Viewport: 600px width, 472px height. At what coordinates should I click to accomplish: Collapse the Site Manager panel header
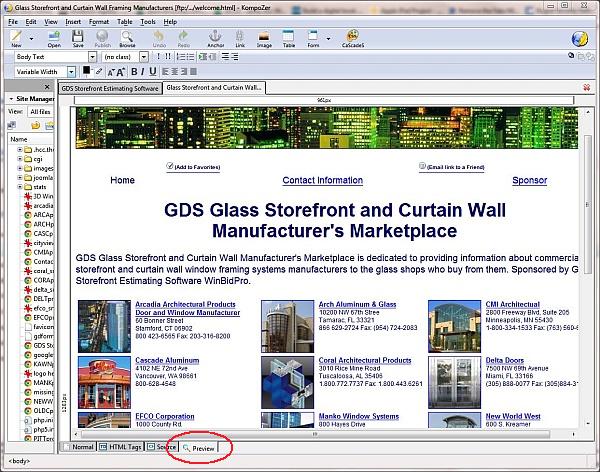(x=11, y=99)
